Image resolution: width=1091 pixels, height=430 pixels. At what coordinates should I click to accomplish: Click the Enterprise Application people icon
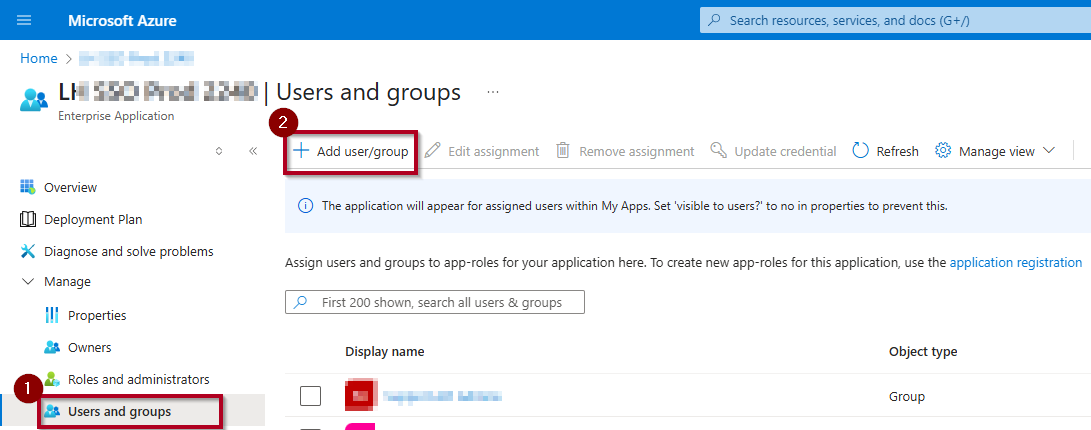33,99
